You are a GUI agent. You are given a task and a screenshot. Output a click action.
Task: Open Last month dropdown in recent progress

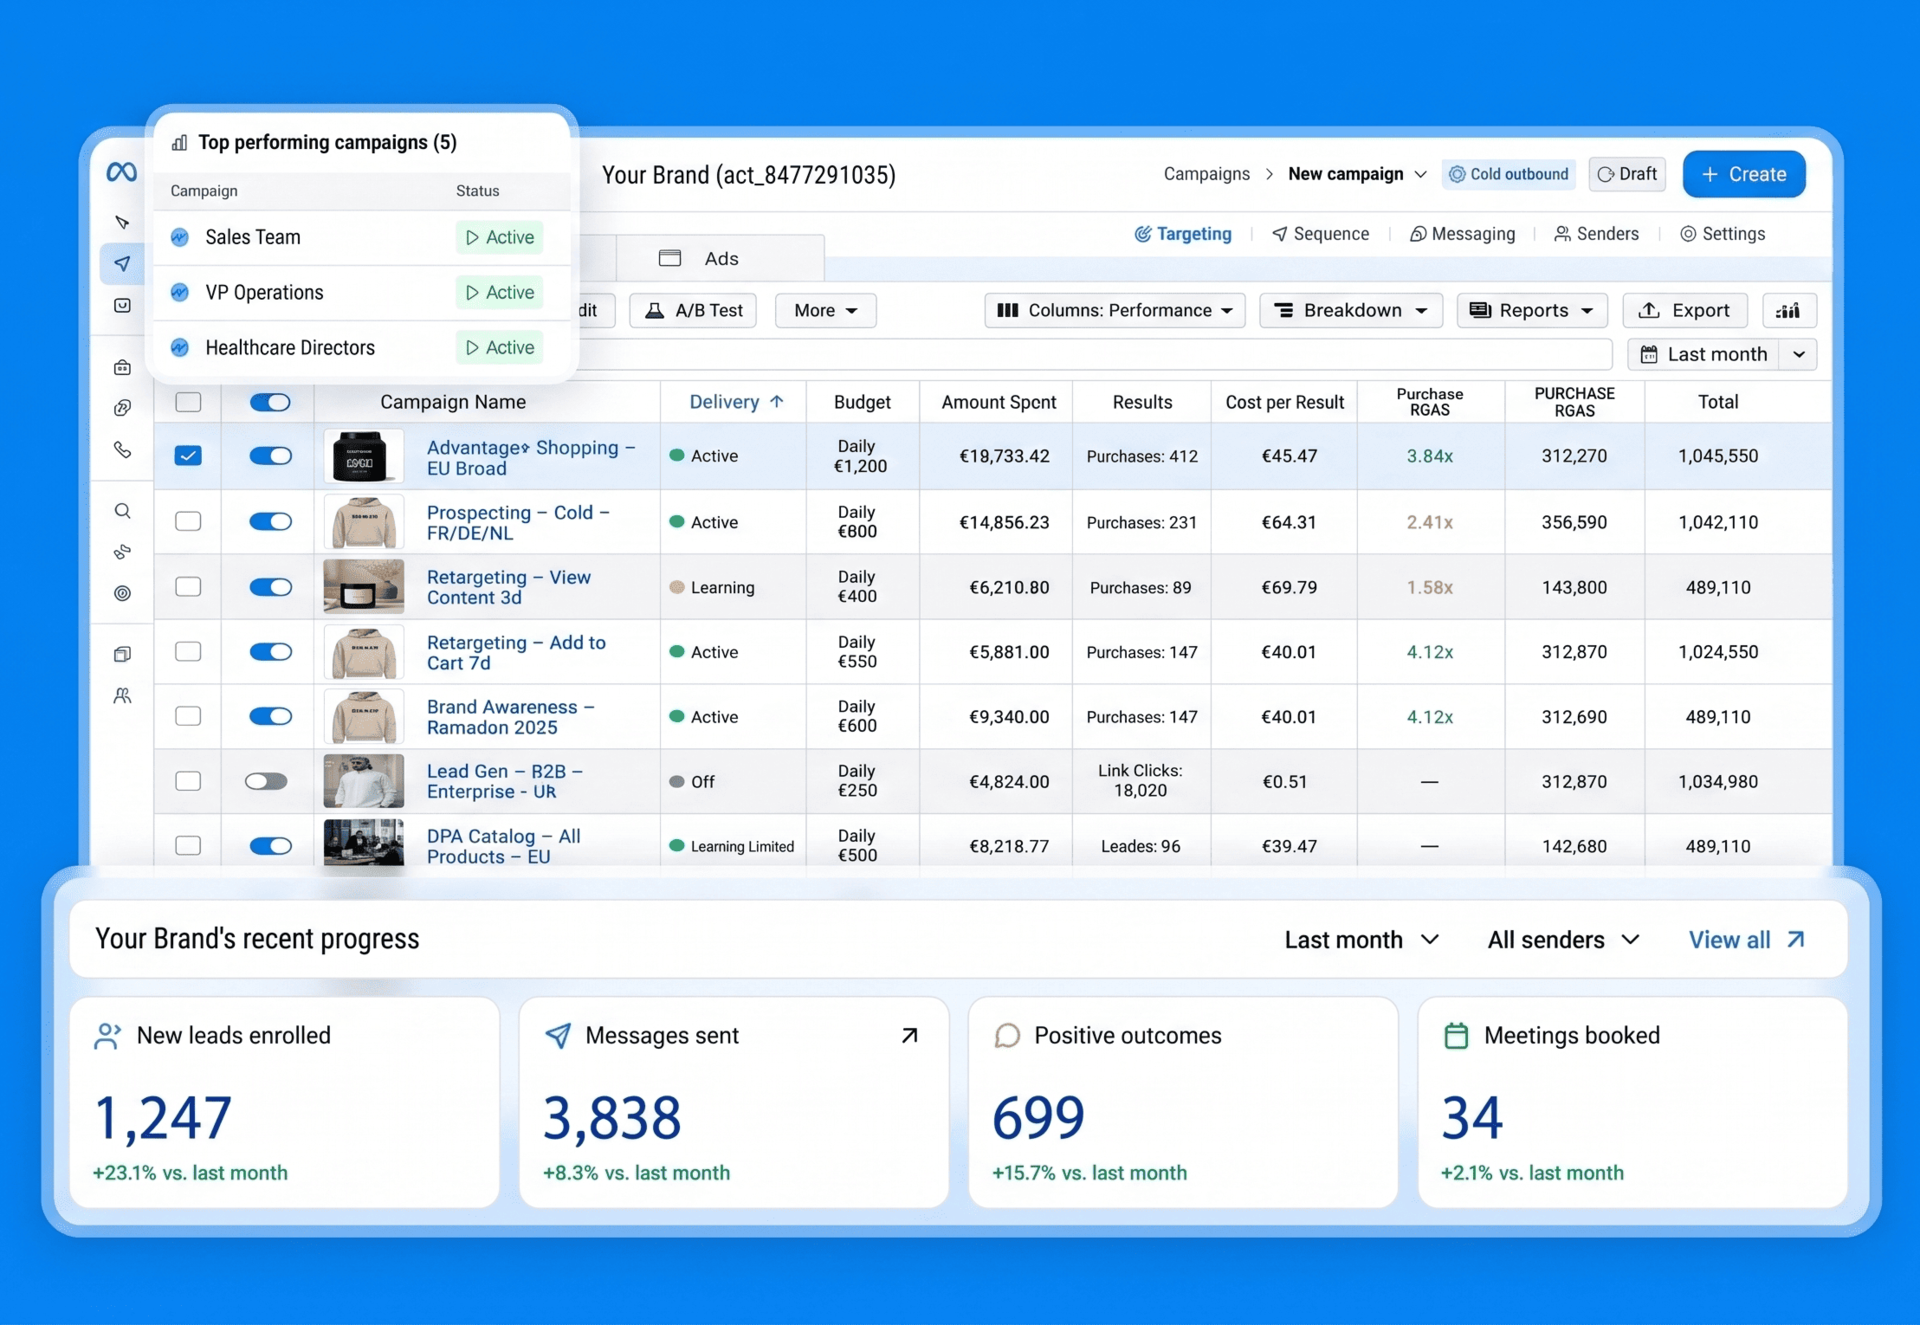click(x=1361, y=940)
